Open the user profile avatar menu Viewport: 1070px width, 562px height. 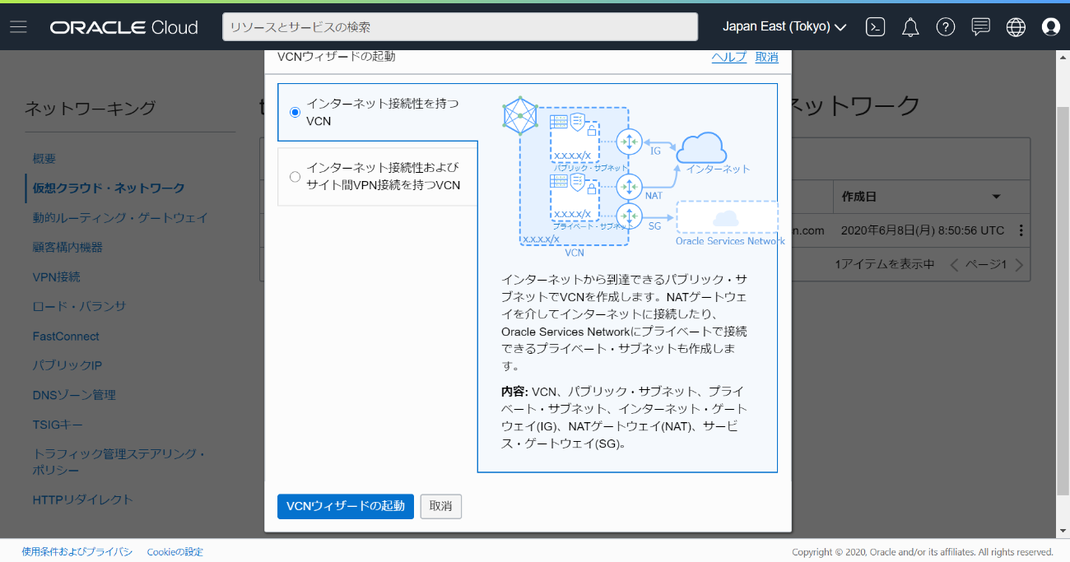click(x=1051, y=27)
